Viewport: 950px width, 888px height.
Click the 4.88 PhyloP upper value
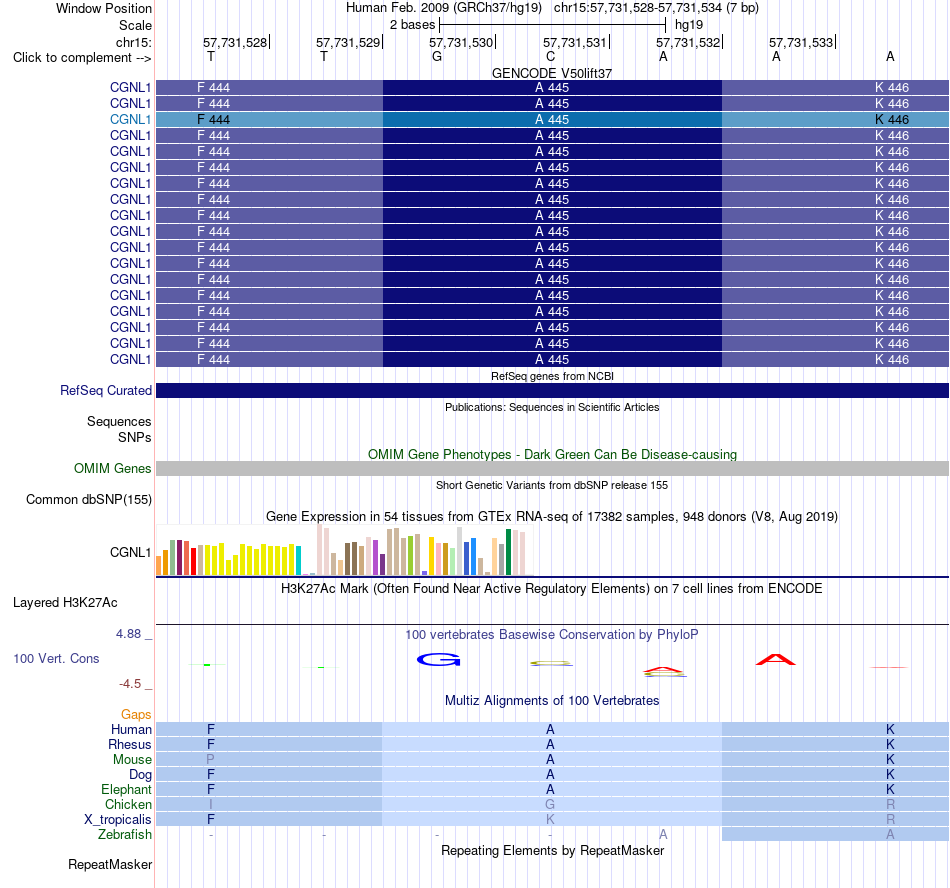click(x=128, y=634)
